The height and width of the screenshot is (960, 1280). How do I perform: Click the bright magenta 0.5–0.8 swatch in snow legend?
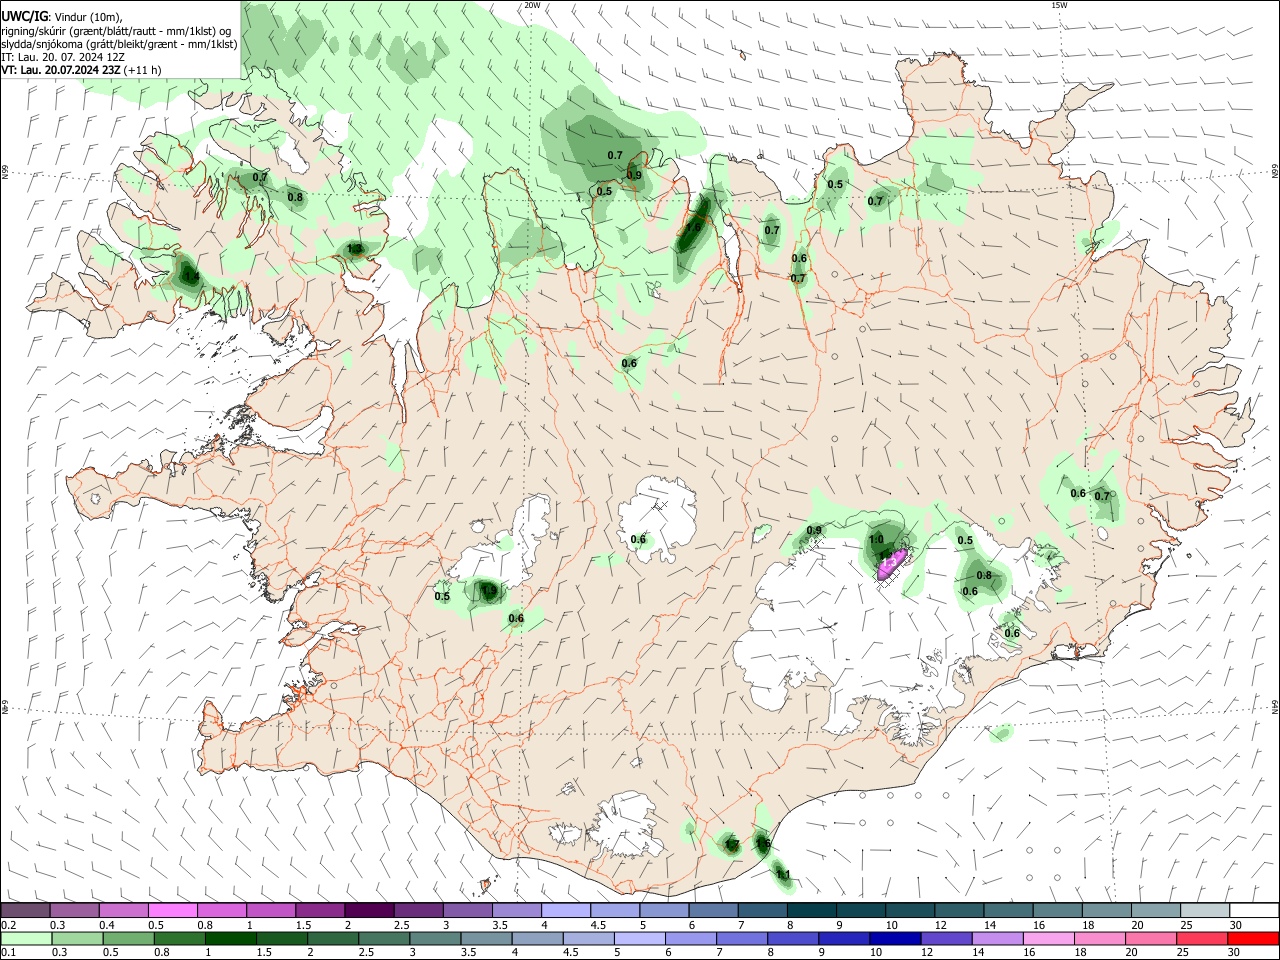click(172, 910)
